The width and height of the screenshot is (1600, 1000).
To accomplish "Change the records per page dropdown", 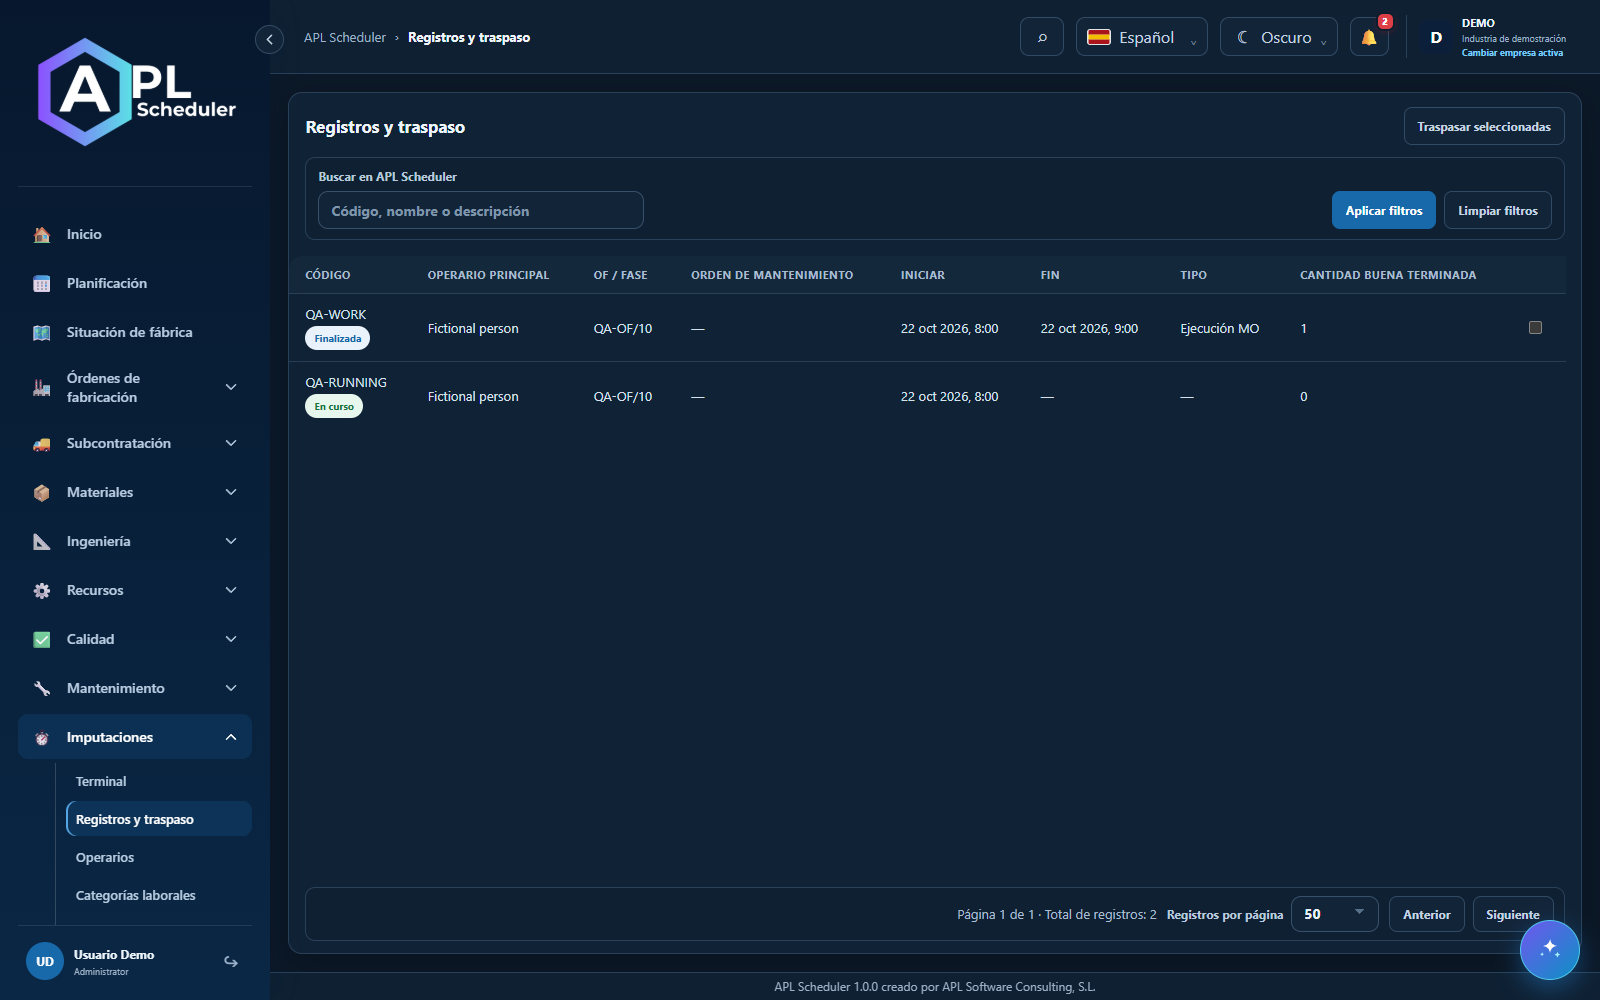I will click(1335, 914).
